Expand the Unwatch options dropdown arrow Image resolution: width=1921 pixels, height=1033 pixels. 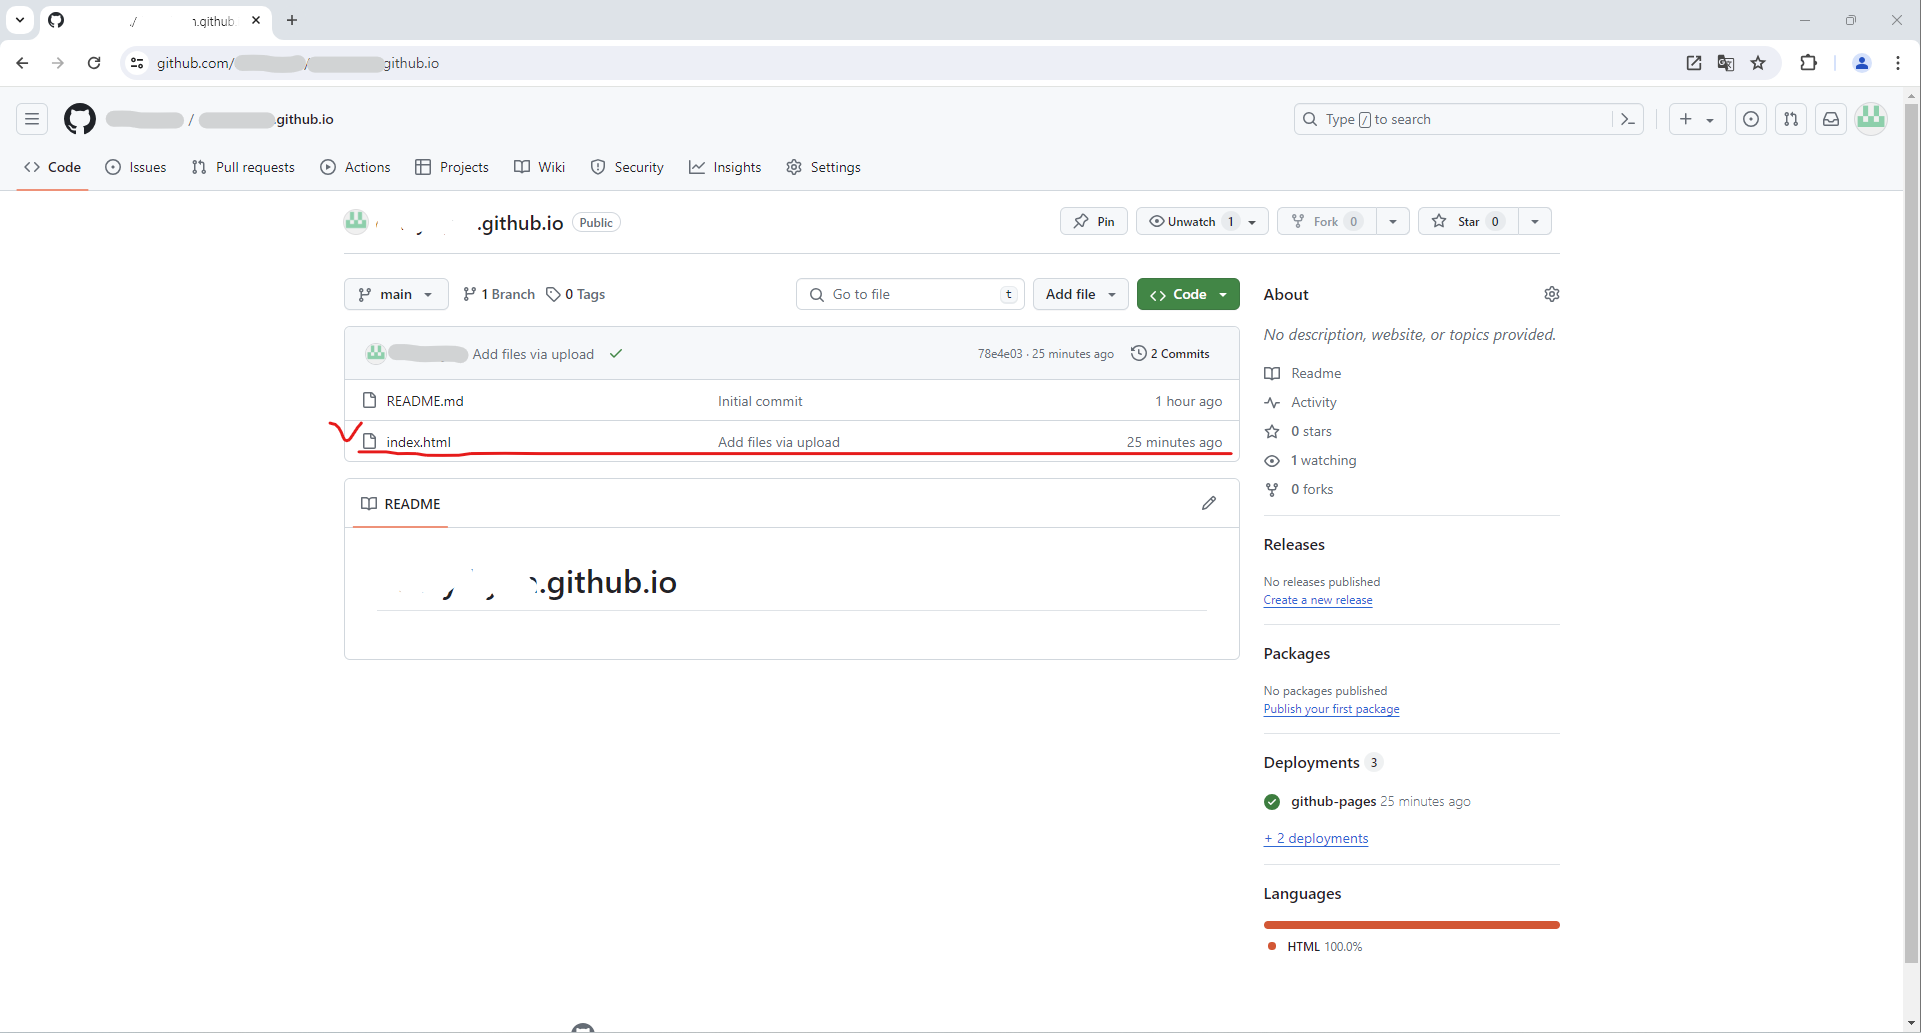(x=1253, y=221)
